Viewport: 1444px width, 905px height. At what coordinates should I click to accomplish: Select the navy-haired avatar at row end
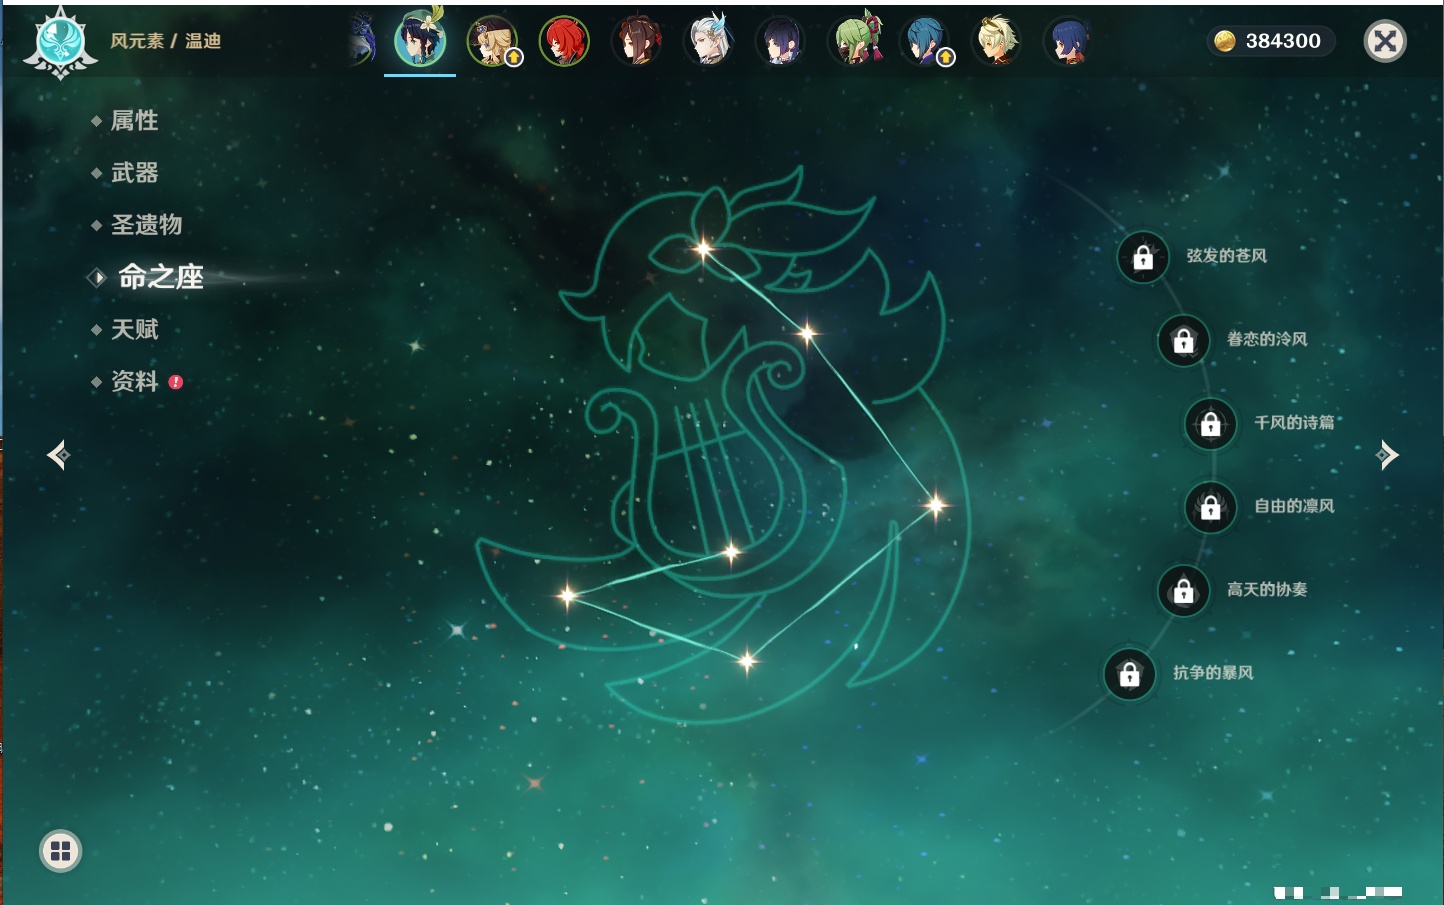pyautogui.click(x=1068, y=41)
